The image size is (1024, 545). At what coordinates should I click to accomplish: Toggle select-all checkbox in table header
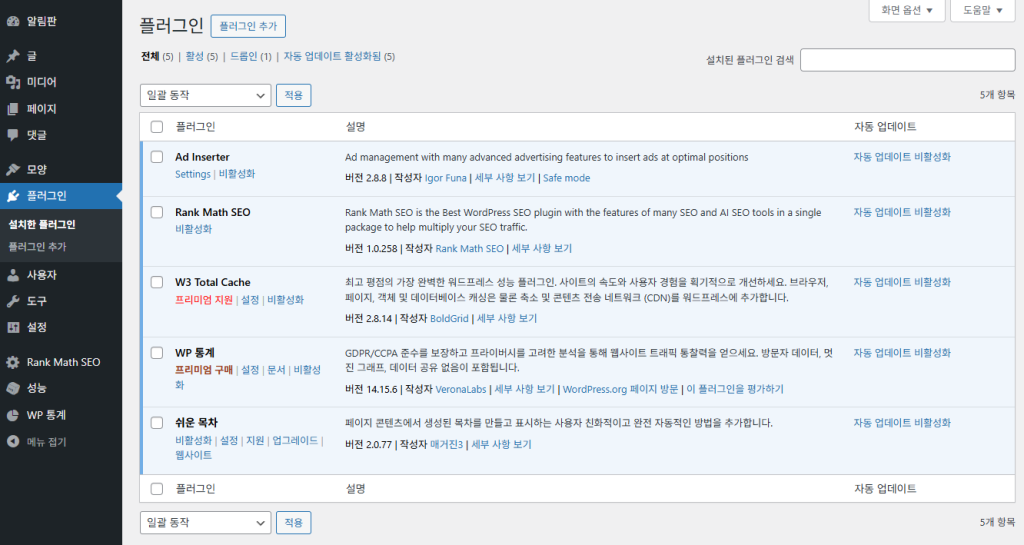tap(156, 127)
